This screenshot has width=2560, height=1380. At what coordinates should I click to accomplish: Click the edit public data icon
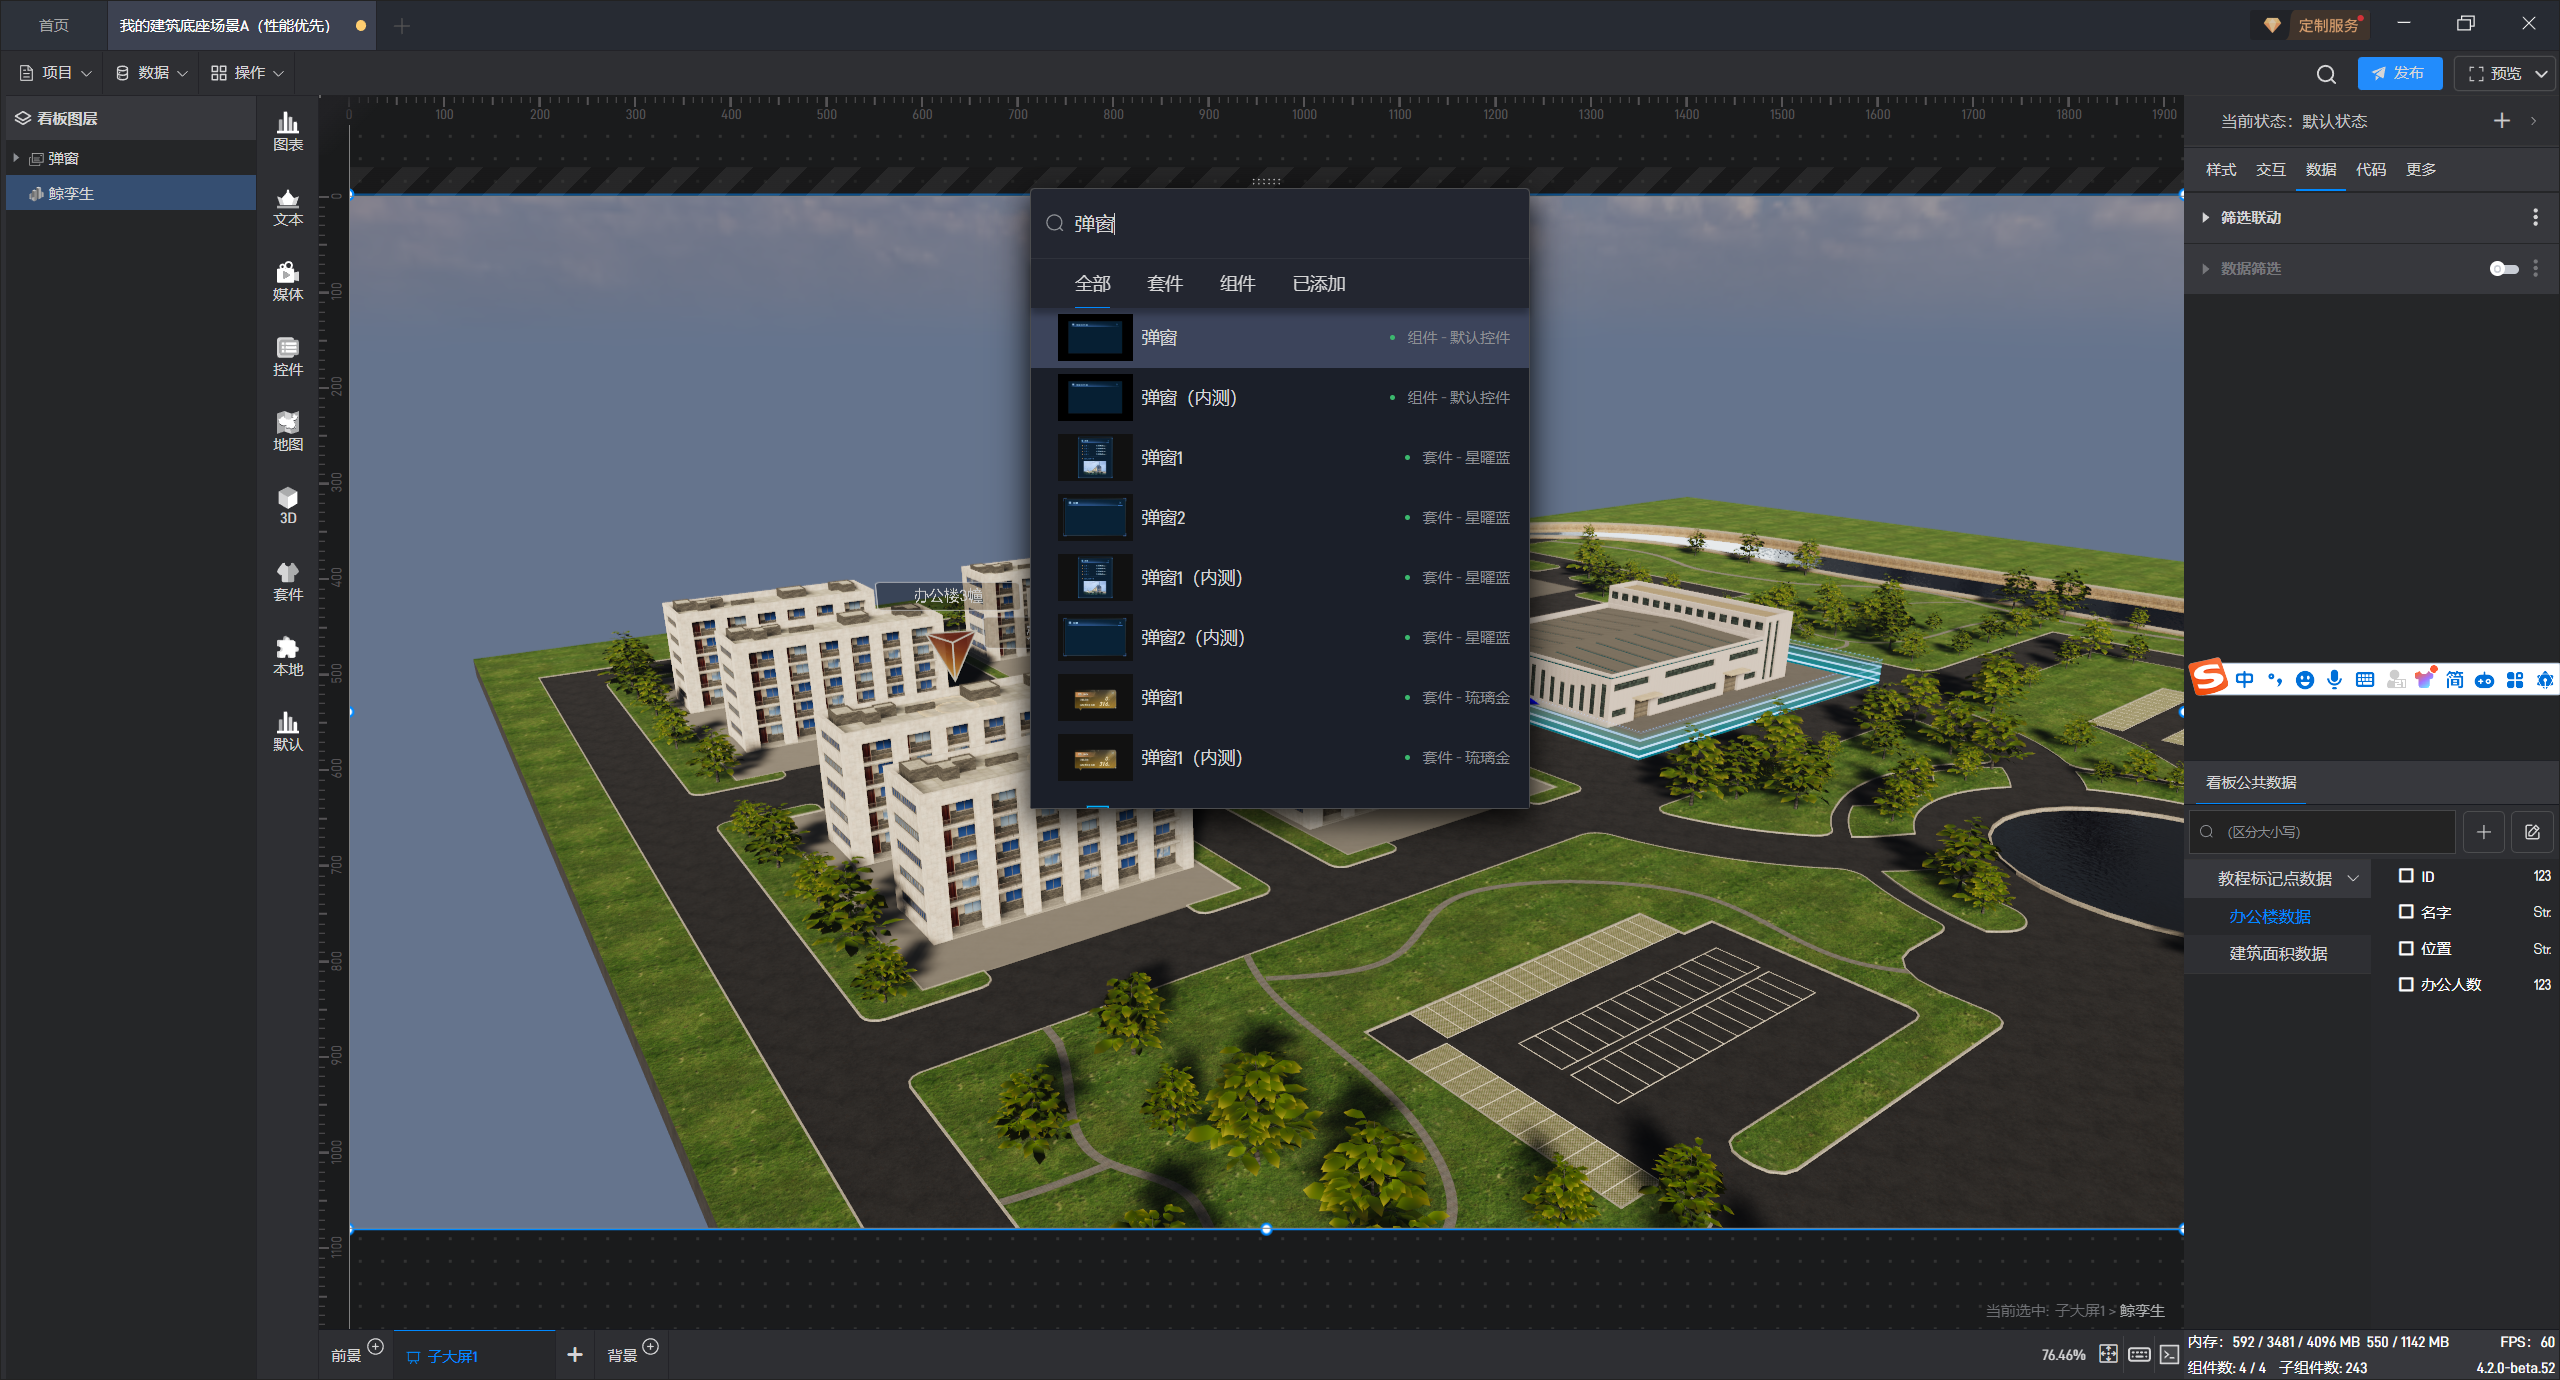coord(2532,832)
